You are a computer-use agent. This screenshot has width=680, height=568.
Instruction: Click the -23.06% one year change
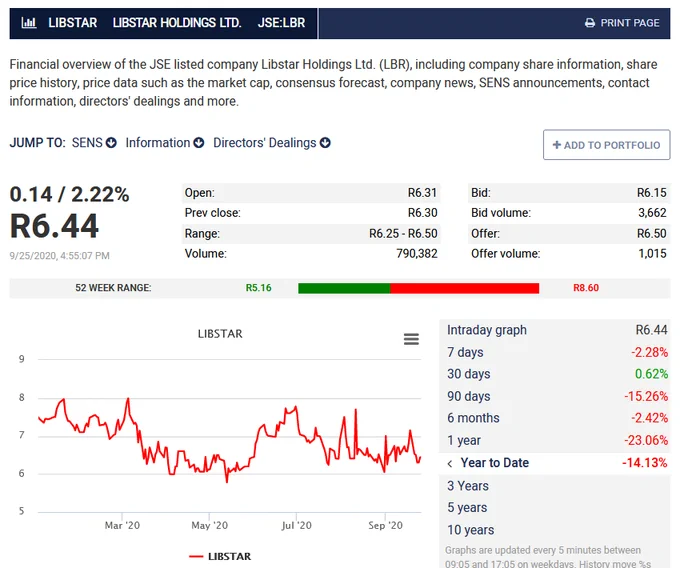pyautogui.click(x=646, y=441)
